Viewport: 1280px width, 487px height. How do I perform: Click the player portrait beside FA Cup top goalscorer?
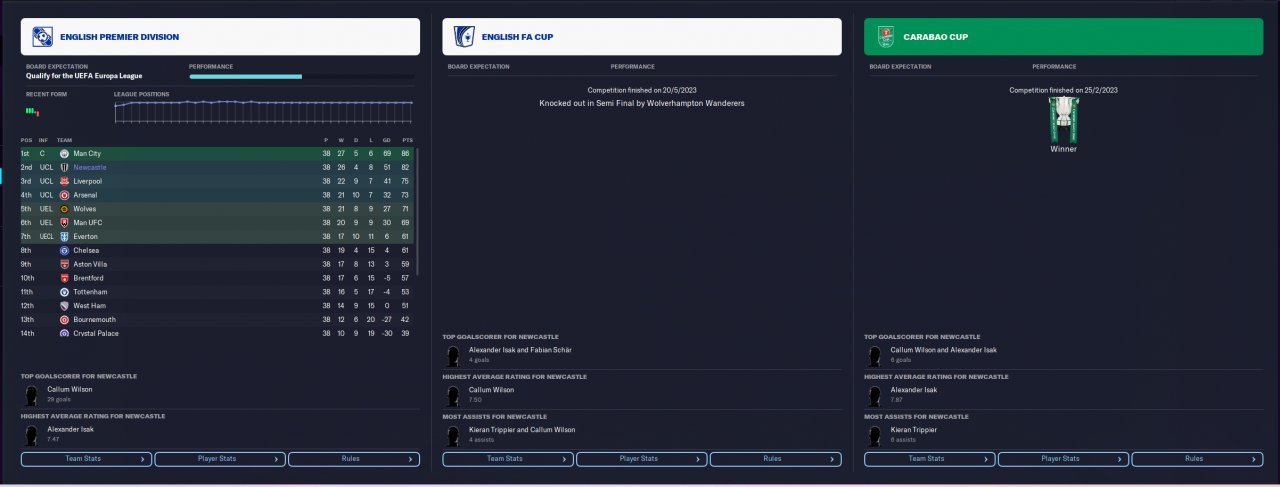click(454, 355)
